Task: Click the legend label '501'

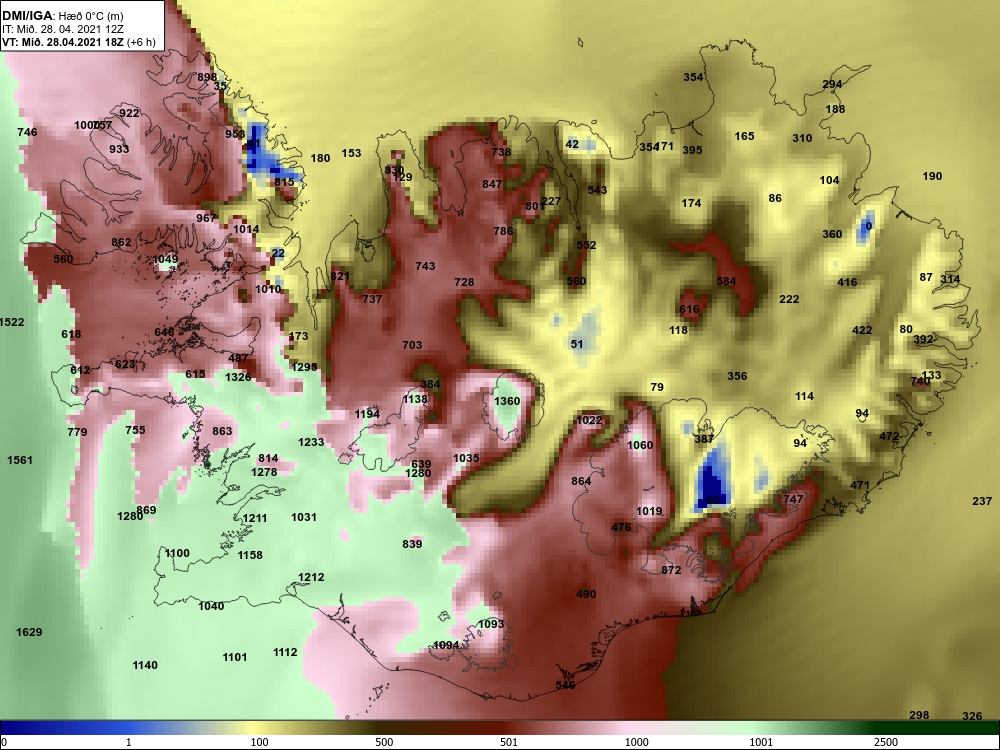Action: pyautogui.click(x=508, y=742)
